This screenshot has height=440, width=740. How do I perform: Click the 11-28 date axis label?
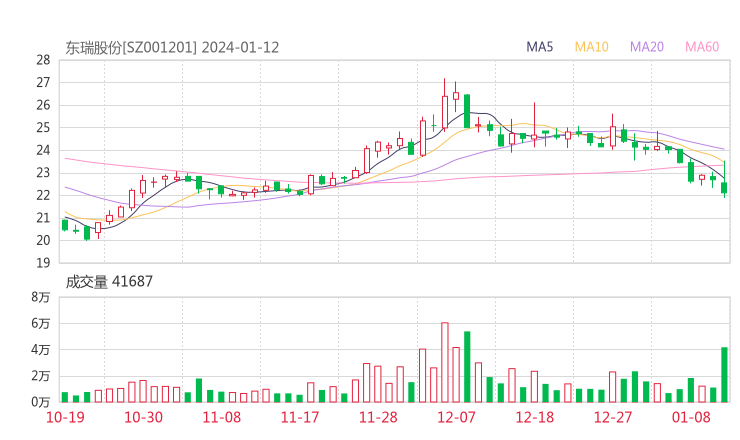pyautogui.click(x=378, y=417)
